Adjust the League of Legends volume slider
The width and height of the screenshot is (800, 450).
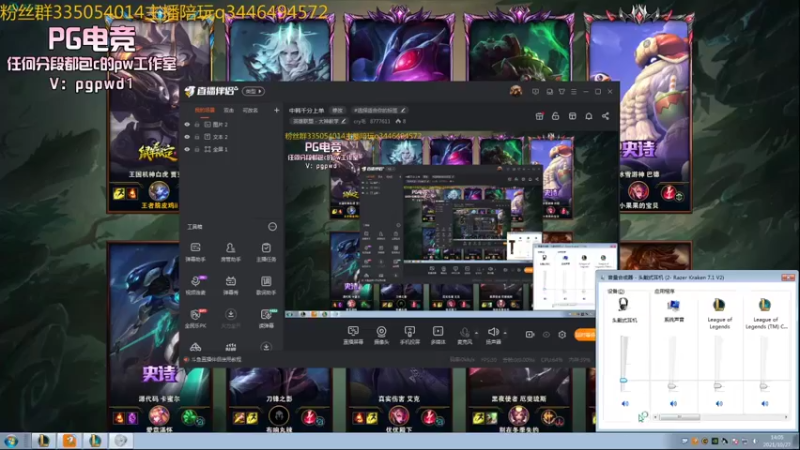tap(718, 386)
